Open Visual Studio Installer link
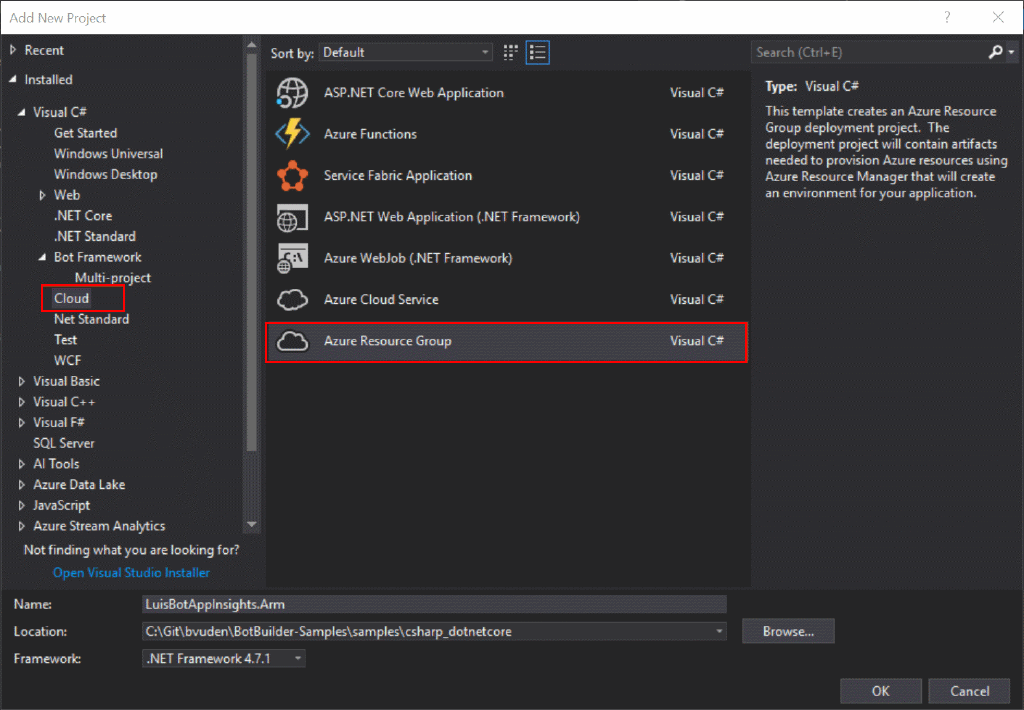This screenshot has height=710, width=1024. [130, 572]
